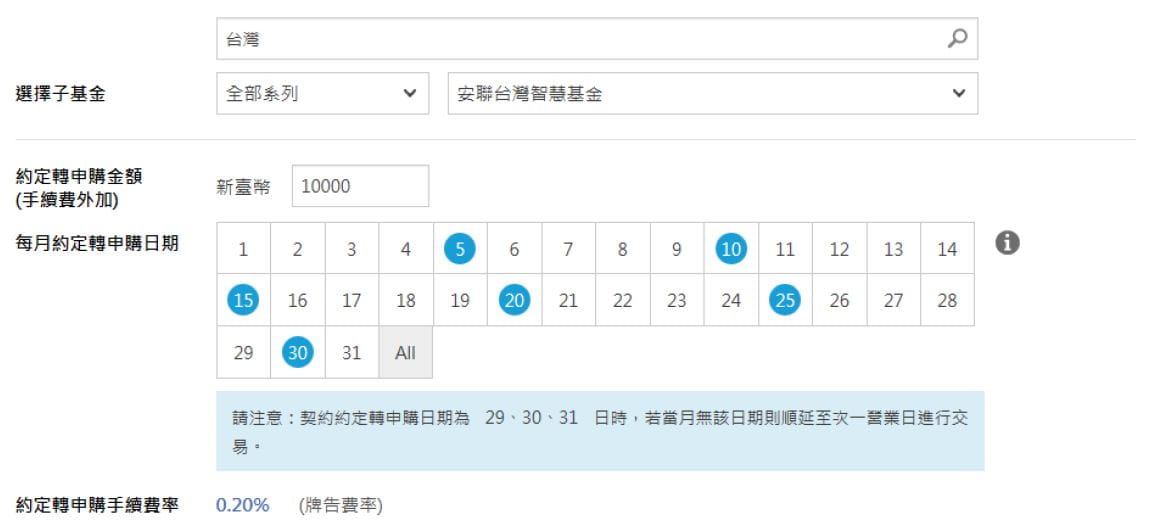Select day 19 in the date grid
The image size is (1158, 530).
[x=460, y=300]
